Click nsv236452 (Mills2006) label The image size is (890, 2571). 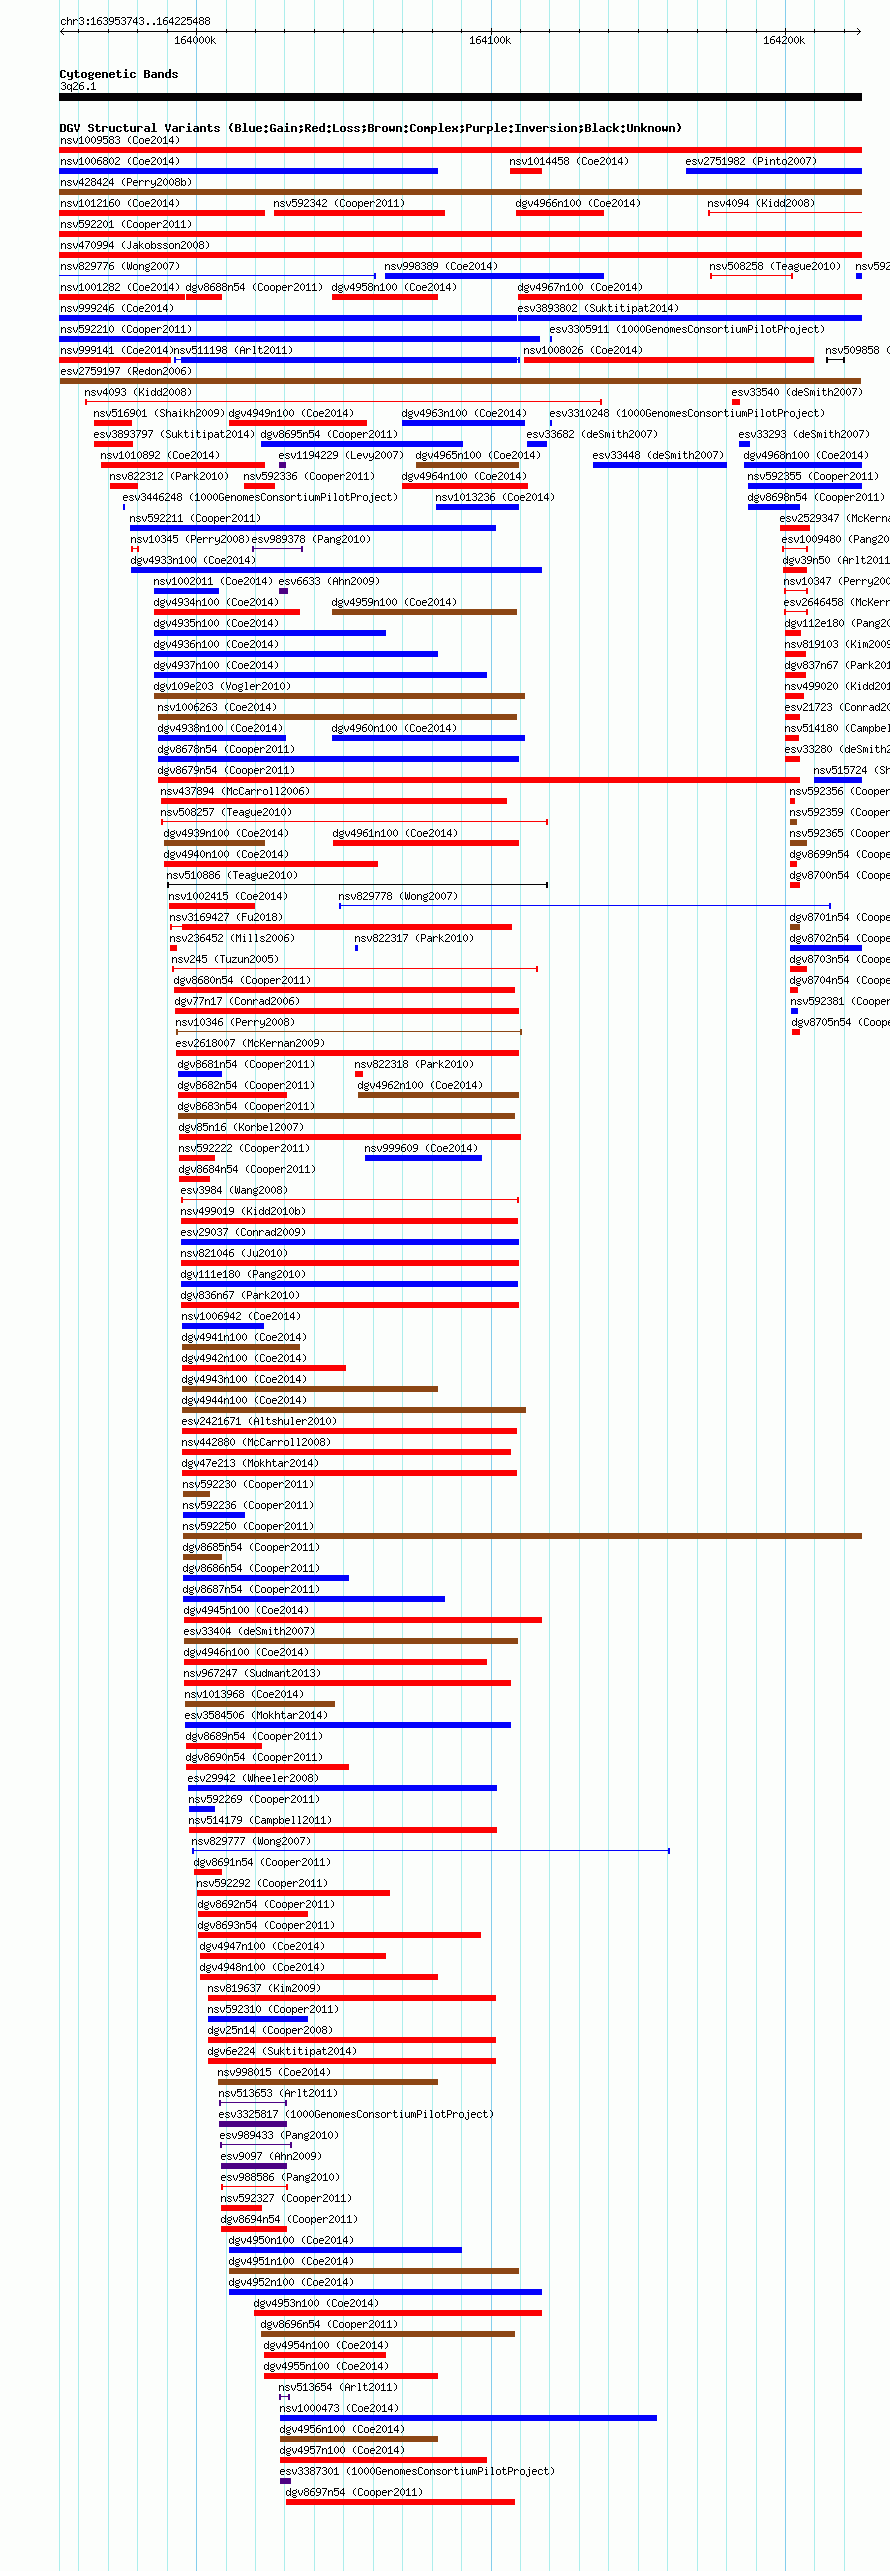[x=232, y=938]
